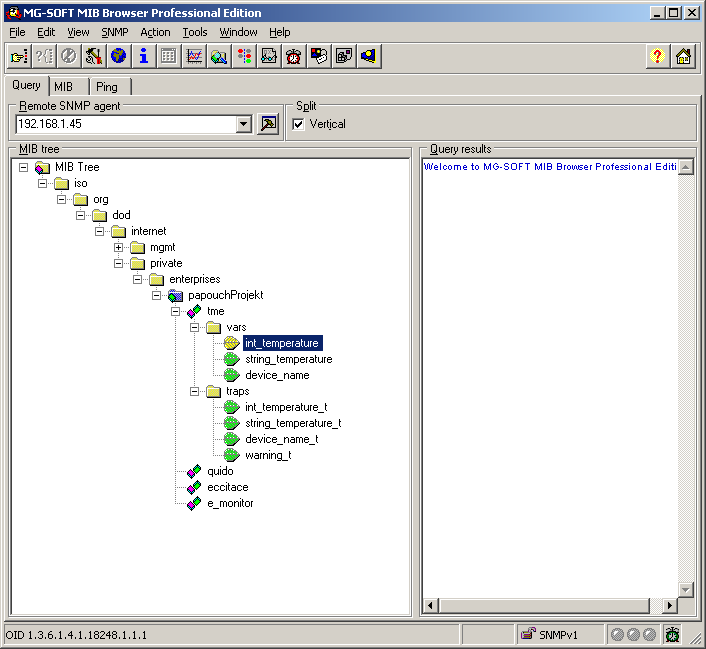
Task: Open the Window menu
Action: point(238,32)
